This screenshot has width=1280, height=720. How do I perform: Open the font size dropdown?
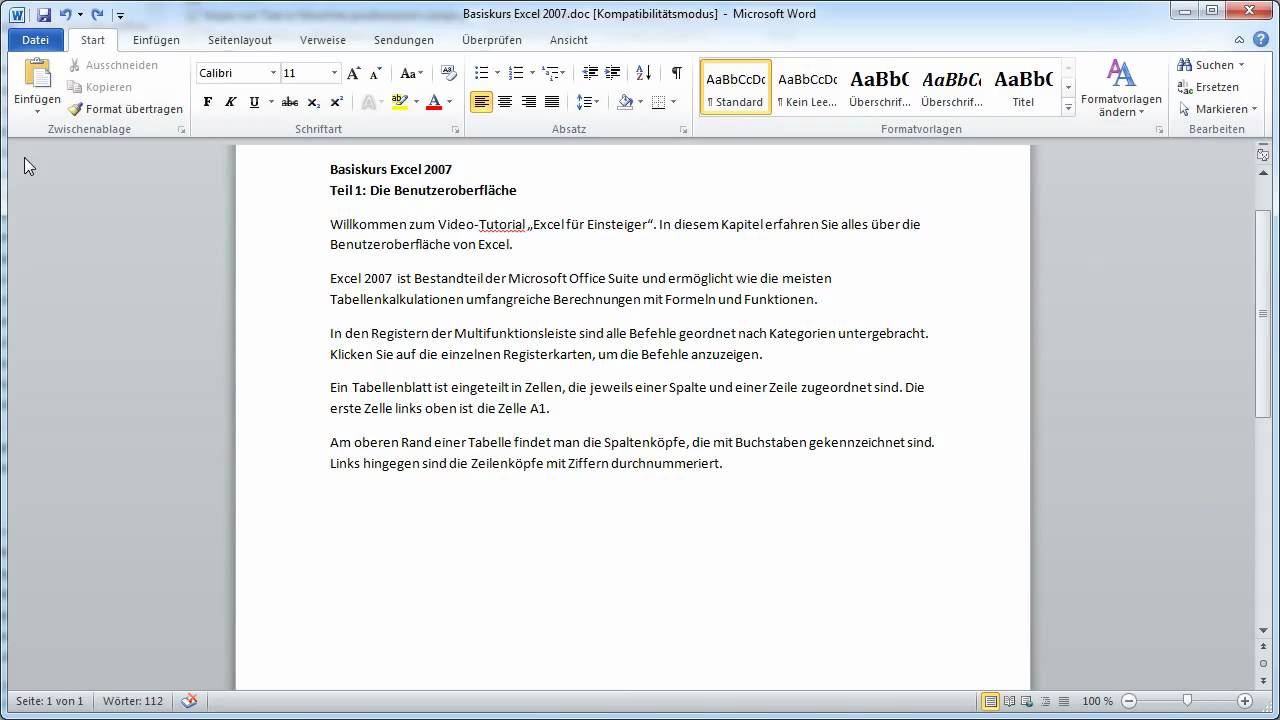(x=334, y=73)
